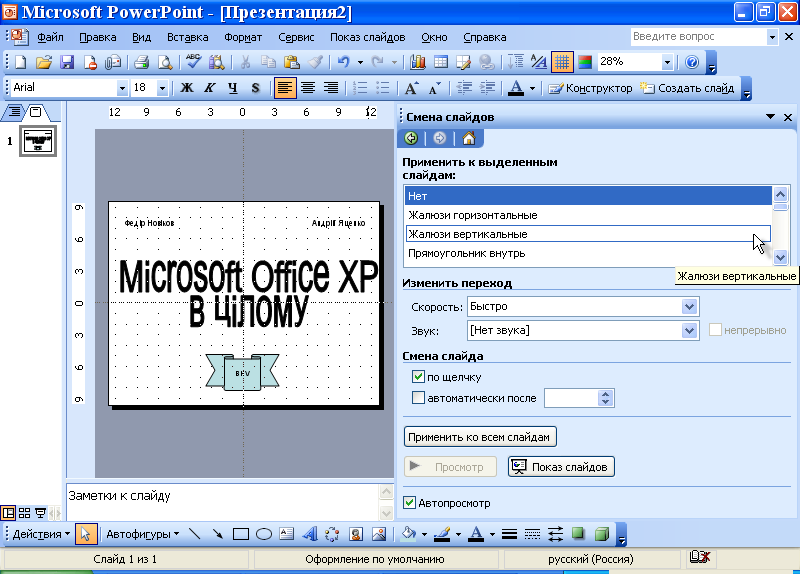This screenshot has width=800, height=574.
Task: Click the Print icon in the toolbar
Action: pyautogui.click(x=141, y=62)
